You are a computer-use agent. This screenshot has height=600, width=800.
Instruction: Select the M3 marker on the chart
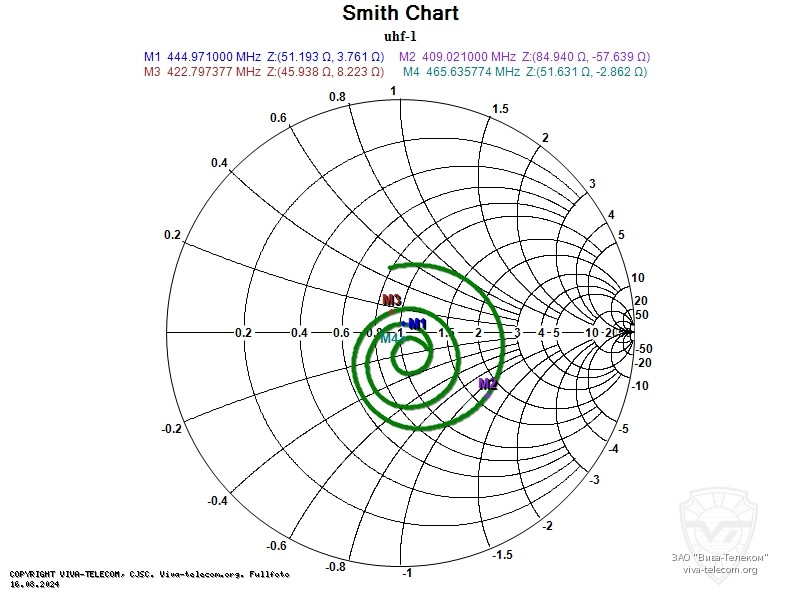point(392,298)
